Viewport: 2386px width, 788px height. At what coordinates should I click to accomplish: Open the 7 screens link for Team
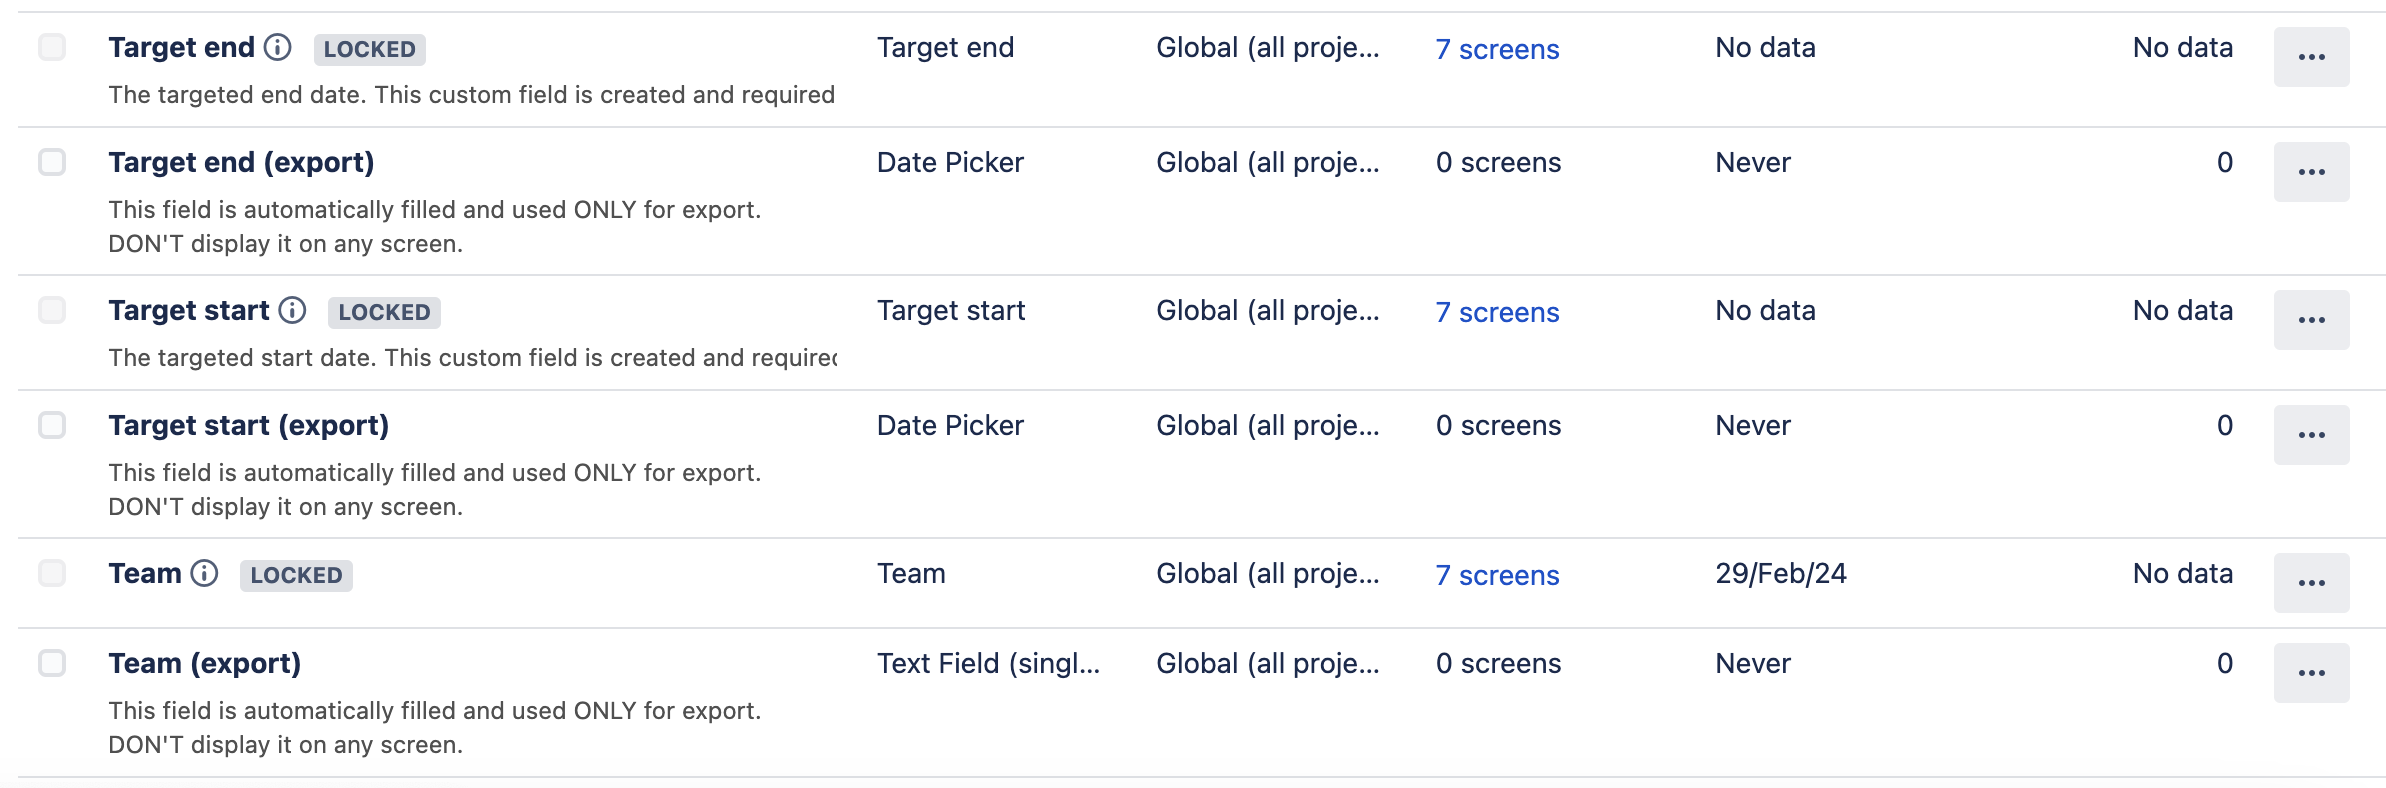tap(1497, 575)
